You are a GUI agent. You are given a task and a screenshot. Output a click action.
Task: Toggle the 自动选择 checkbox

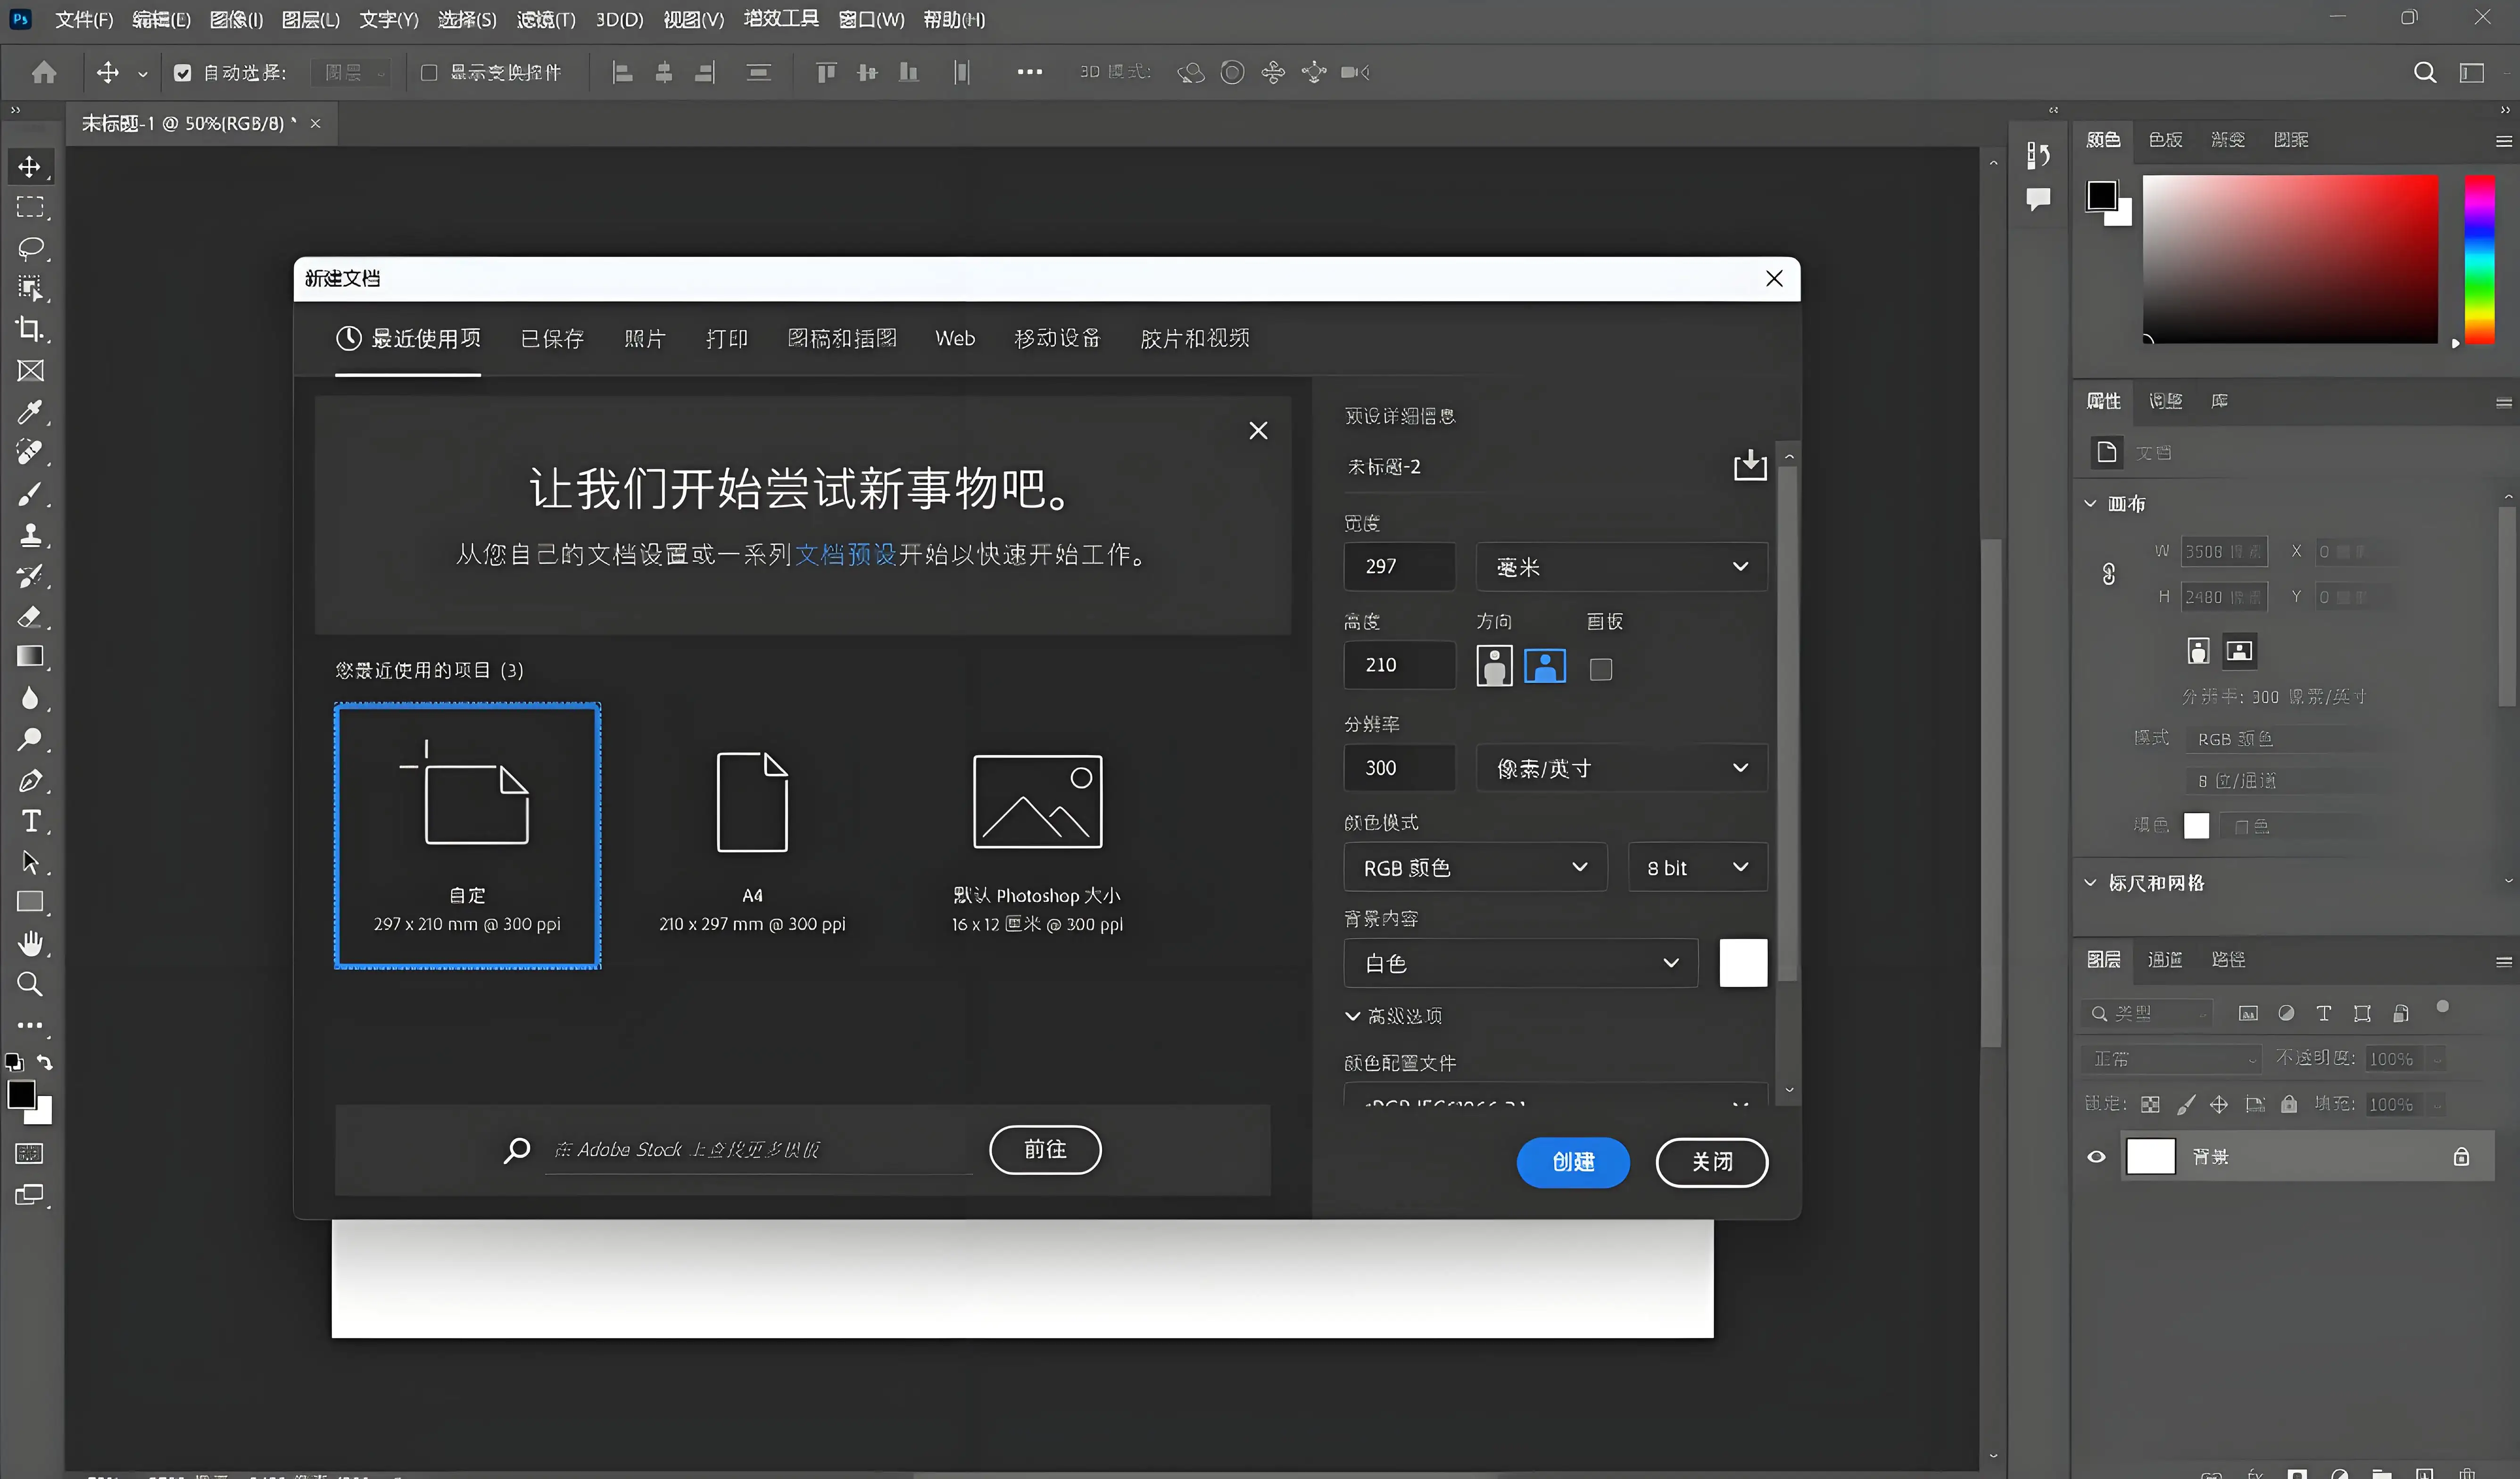[x=182, y=72]
